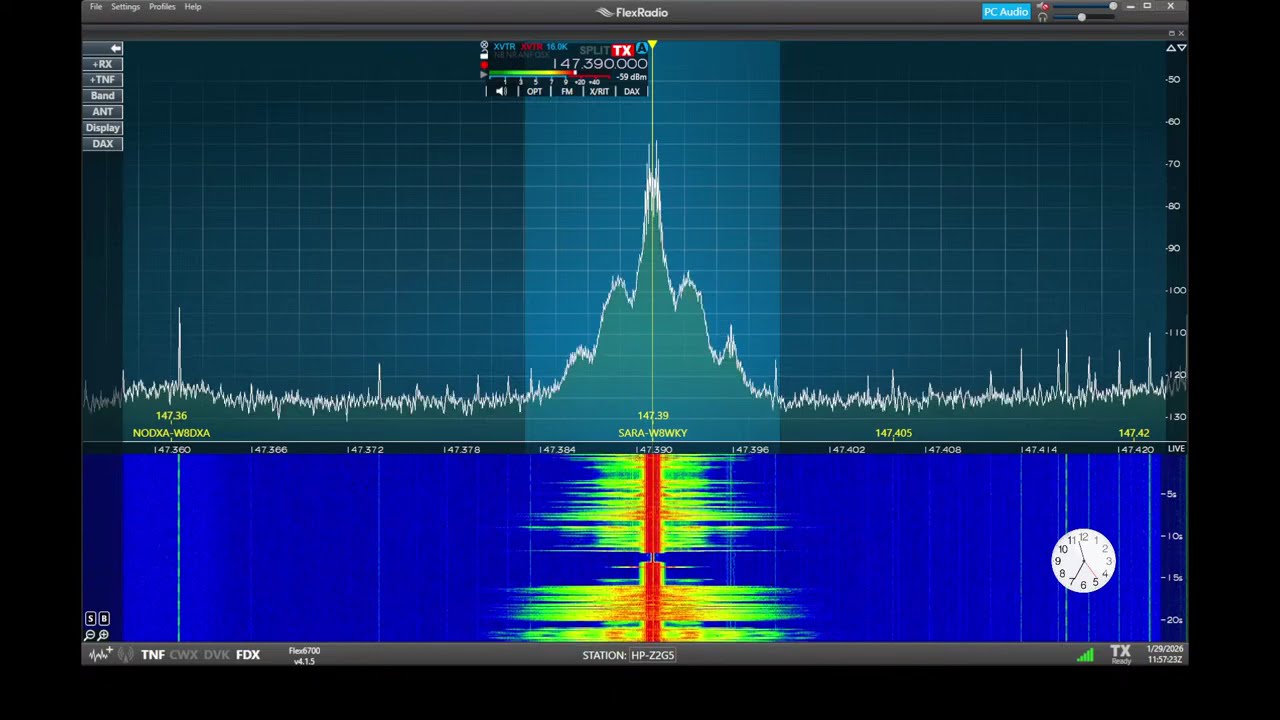Click the LIVE waterfall indicator
This screenshot has width=1280, height=720.
[1176, 449]
